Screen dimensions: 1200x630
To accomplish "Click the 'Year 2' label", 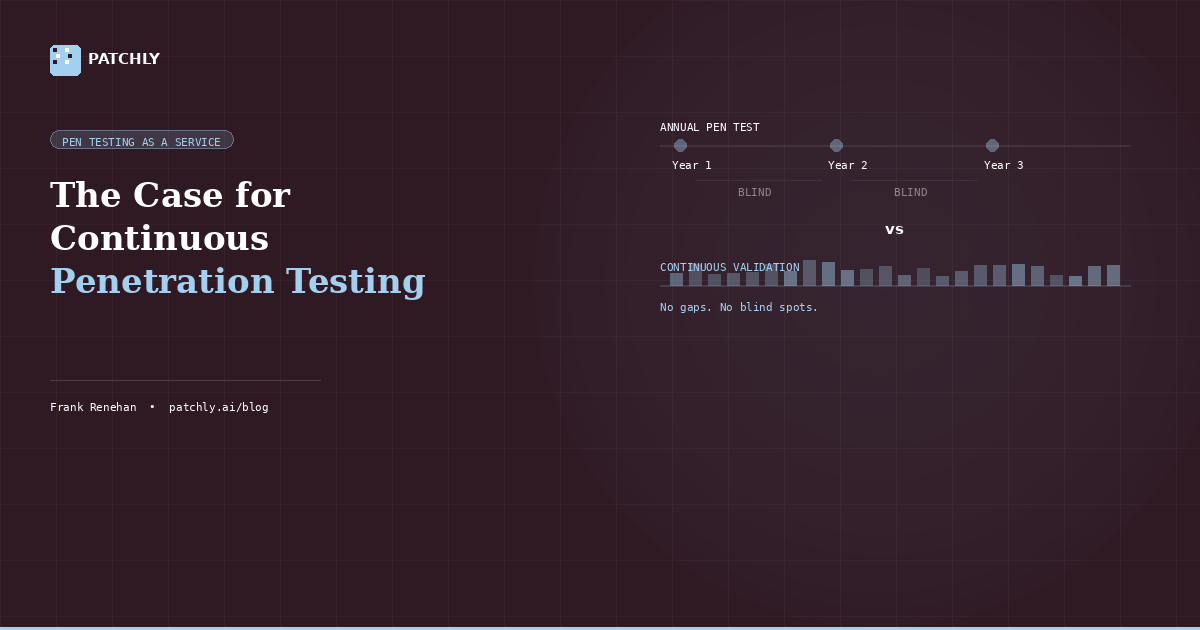I will pos(848,165).
